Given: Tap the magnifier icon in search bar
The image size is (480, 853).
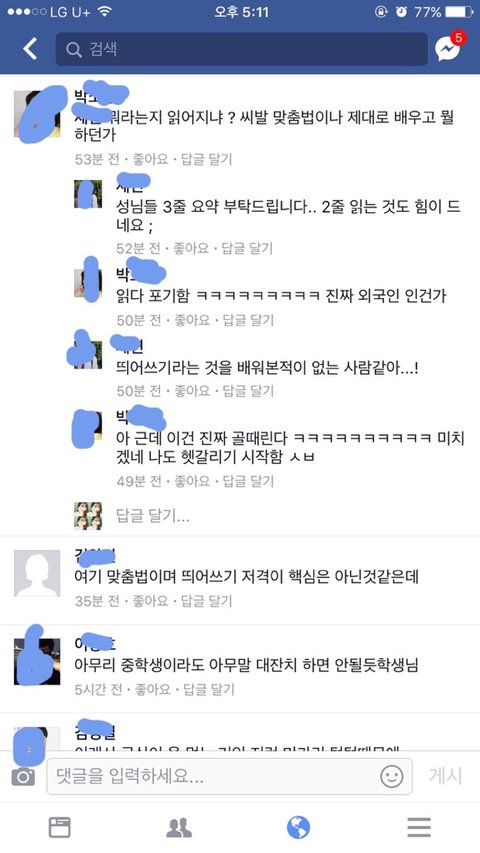Looking at the screenshot, I should click(74, 50).
